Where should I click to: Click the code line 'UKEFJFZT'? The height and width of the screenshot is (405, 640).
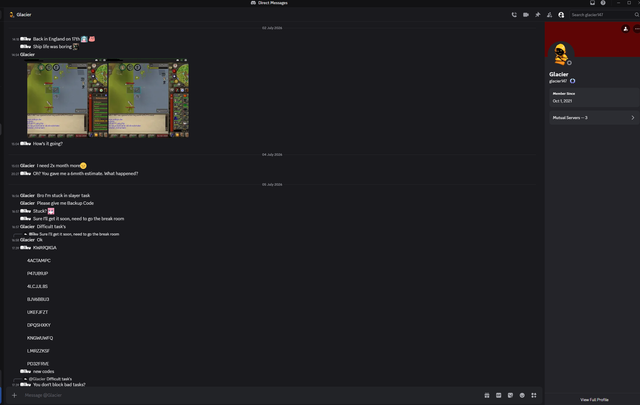tap(38, 312)
